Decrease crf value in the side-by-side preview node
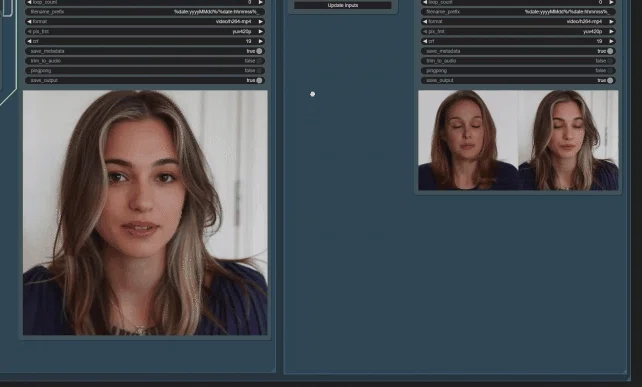Viewport: 642px width, 387px height. (x=425, y=41)
